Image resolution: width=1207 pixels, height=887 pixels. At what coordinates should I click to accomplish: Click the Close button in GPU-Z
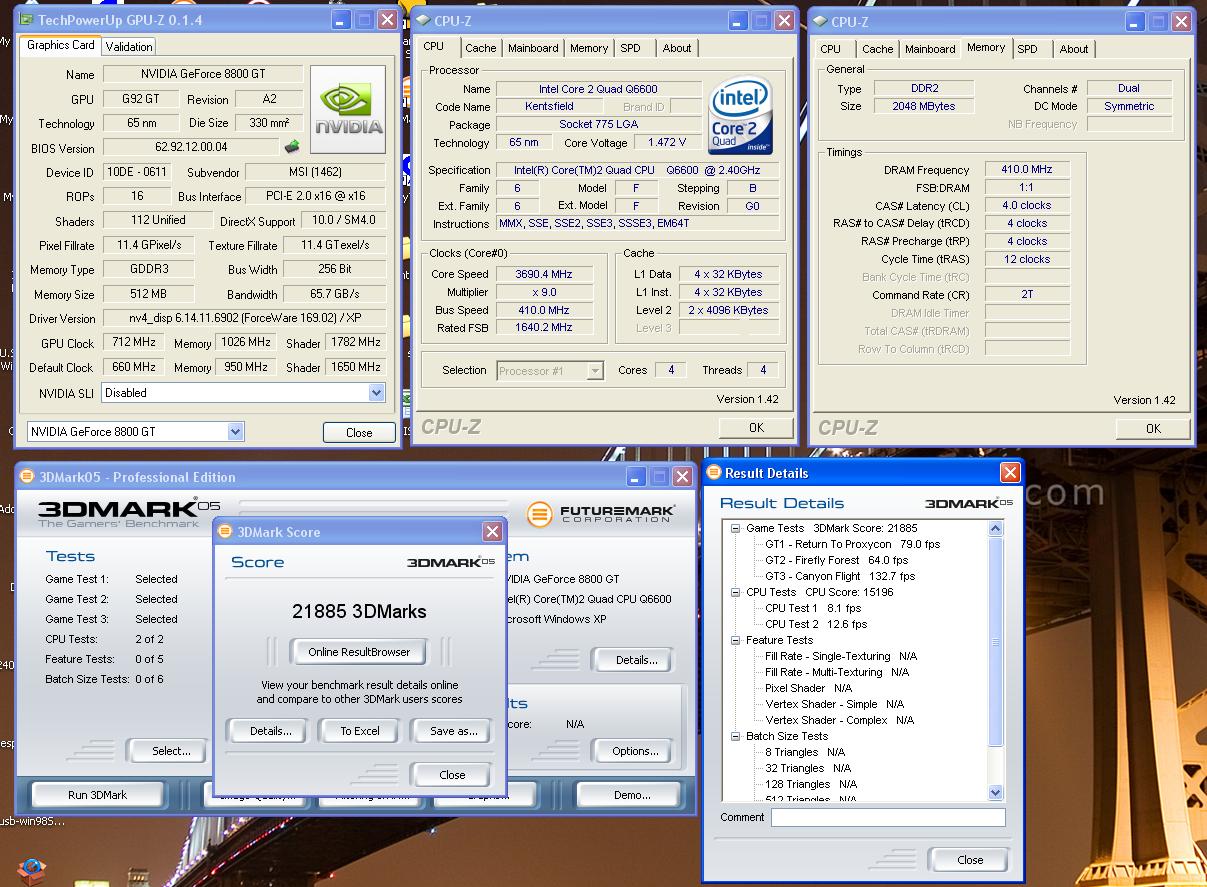[x=359, y=433]
